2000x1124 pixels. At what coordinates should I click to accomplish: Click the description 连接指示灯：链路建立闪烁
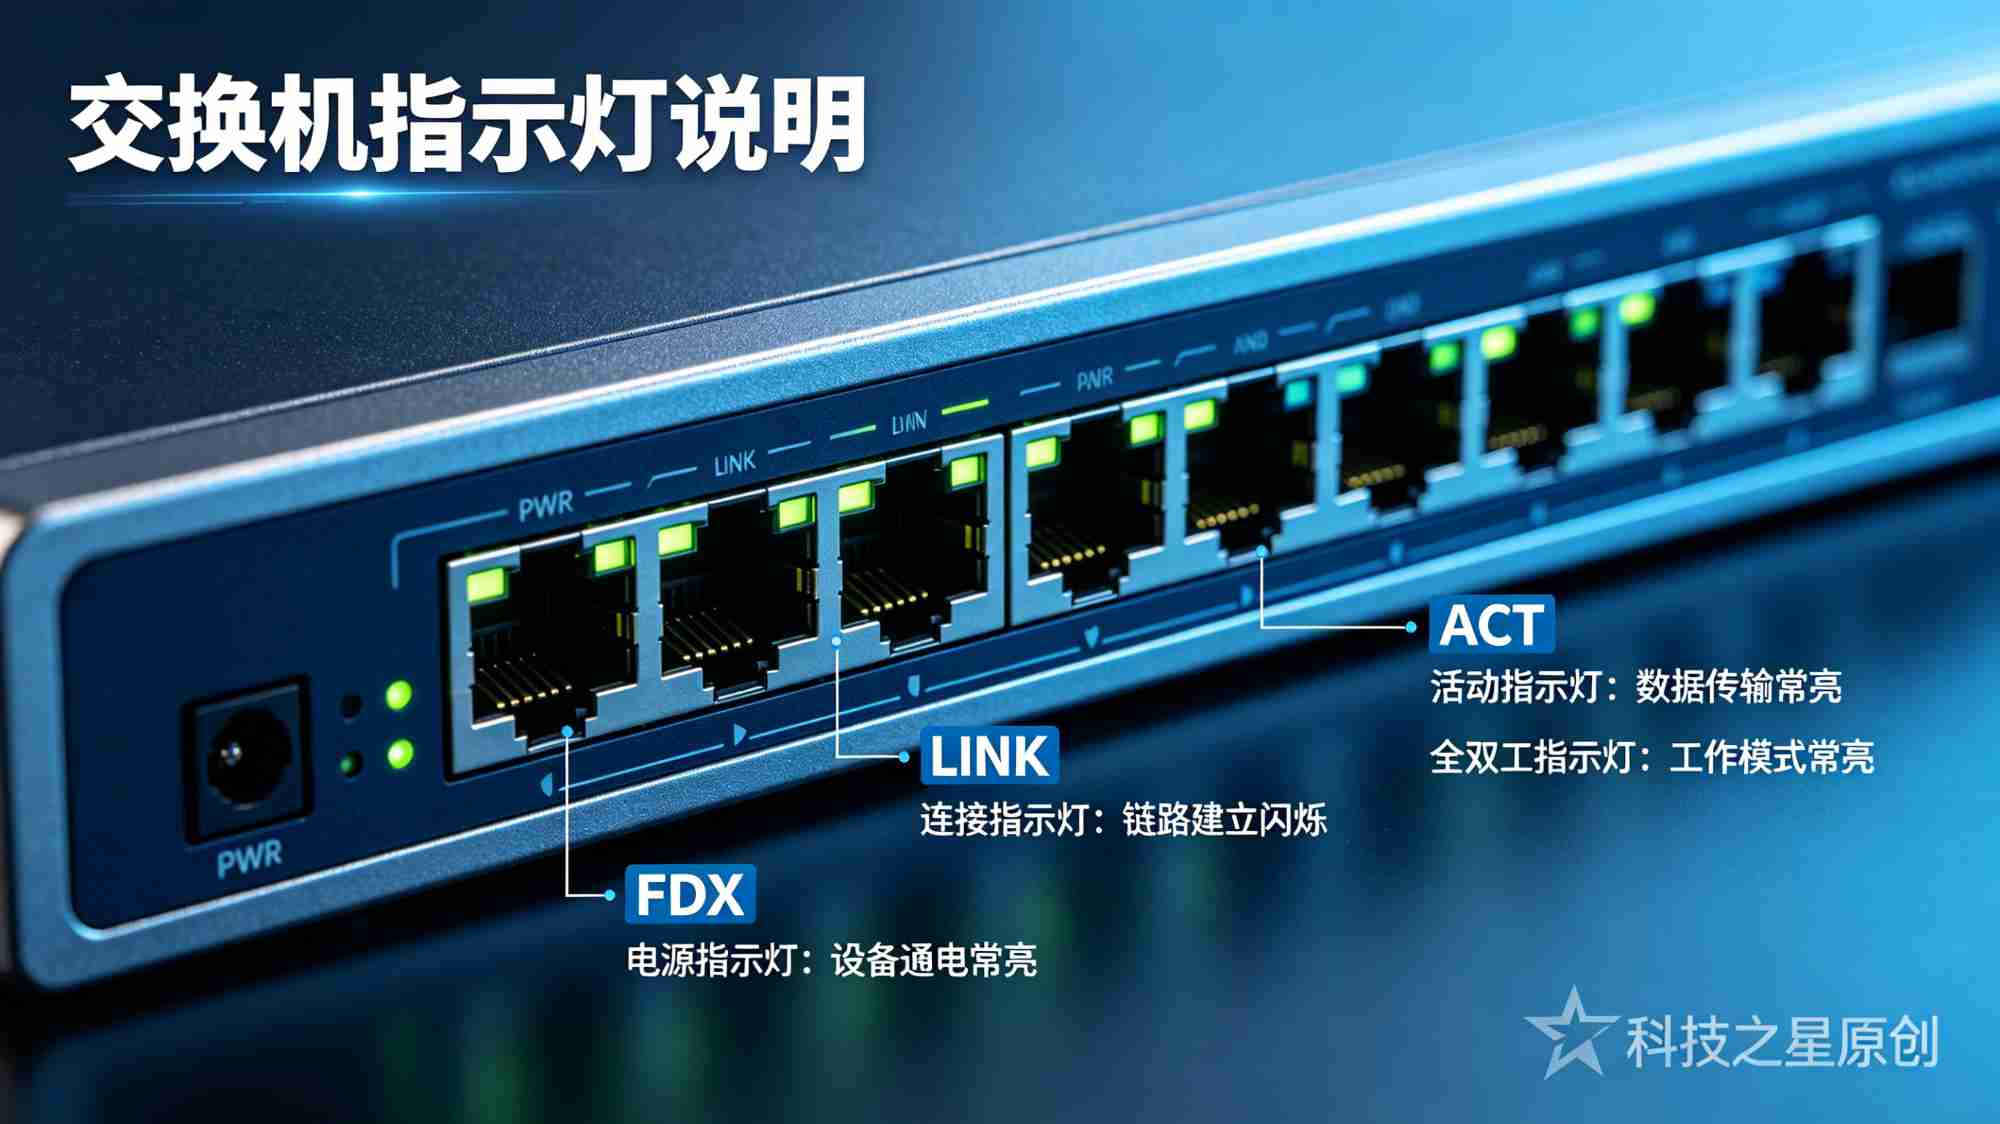[1123, 820]
